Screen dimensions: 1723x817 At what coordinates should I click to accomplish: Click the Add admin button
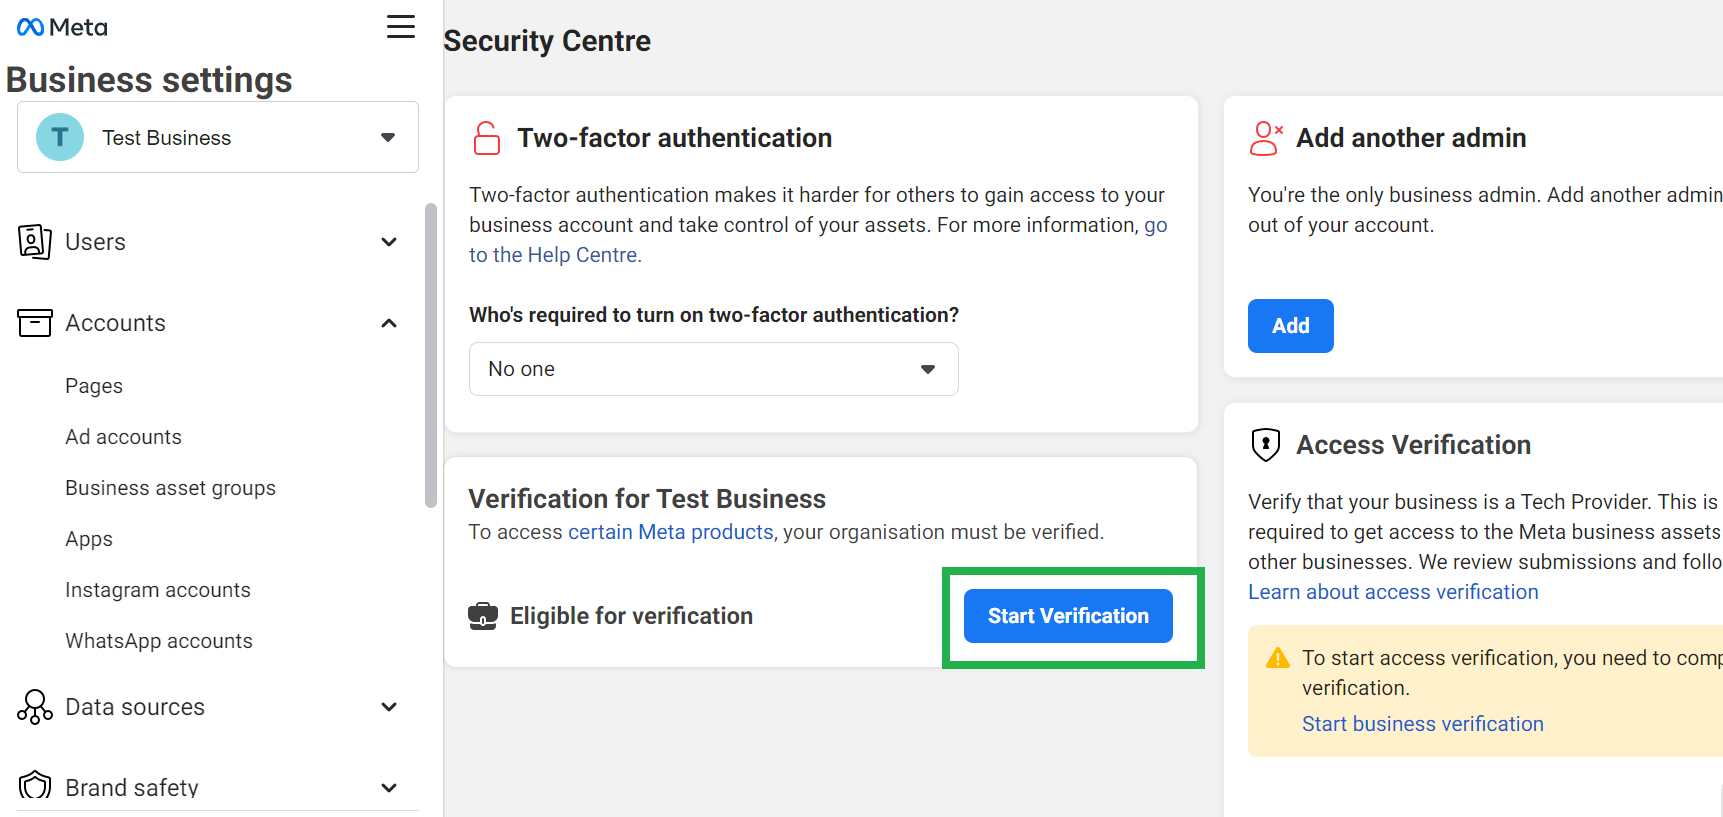pos(1290,326)
